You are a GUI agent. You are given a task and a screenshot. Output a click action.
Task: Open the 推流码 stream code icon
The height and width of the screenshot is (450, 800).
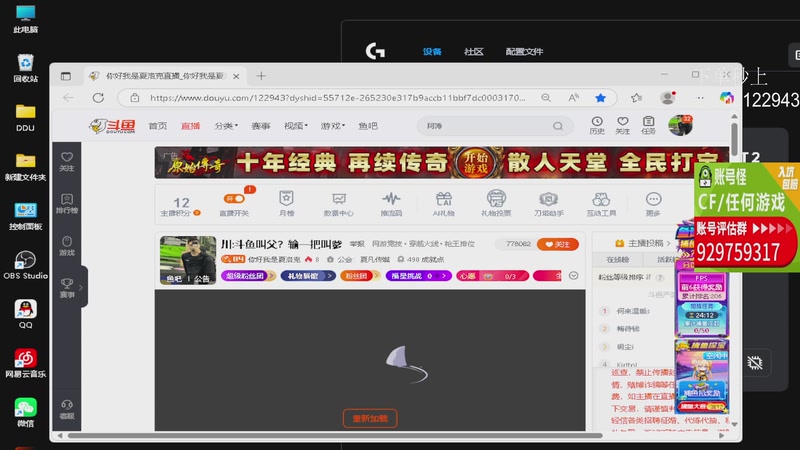[x=391, y=203]
